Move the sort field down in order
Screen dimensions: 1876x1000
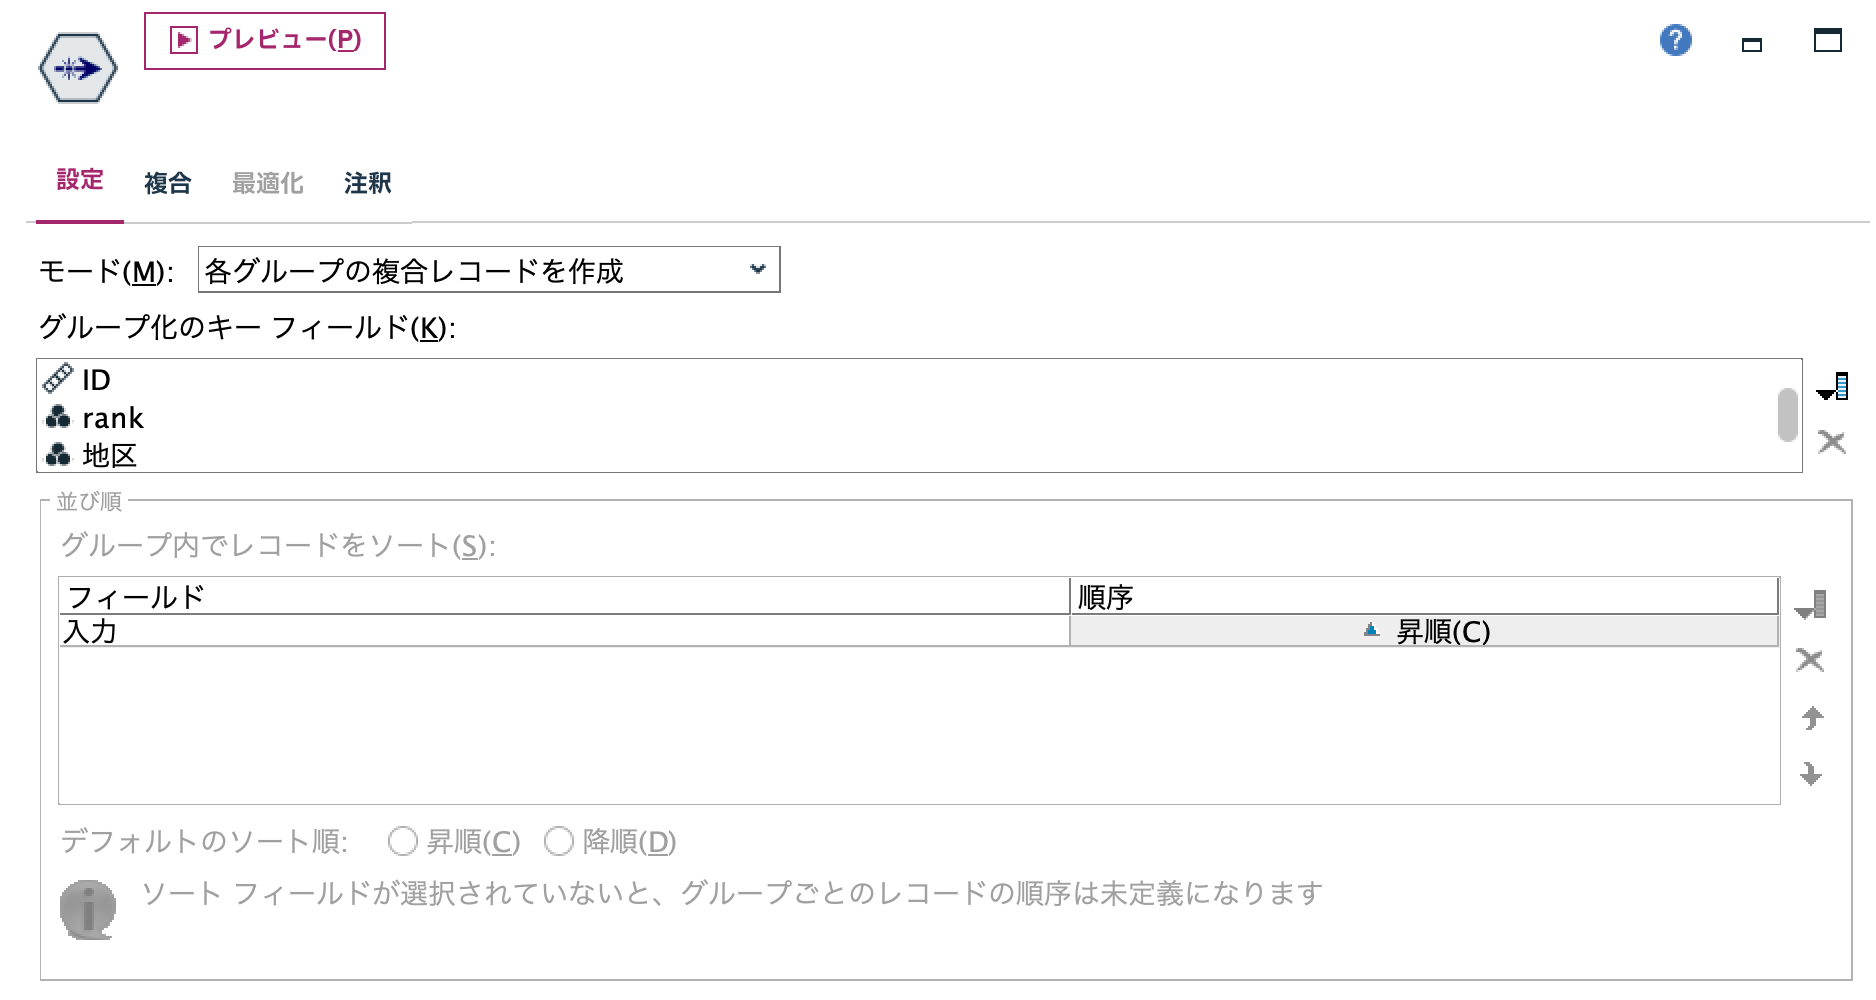point(1812,774)
